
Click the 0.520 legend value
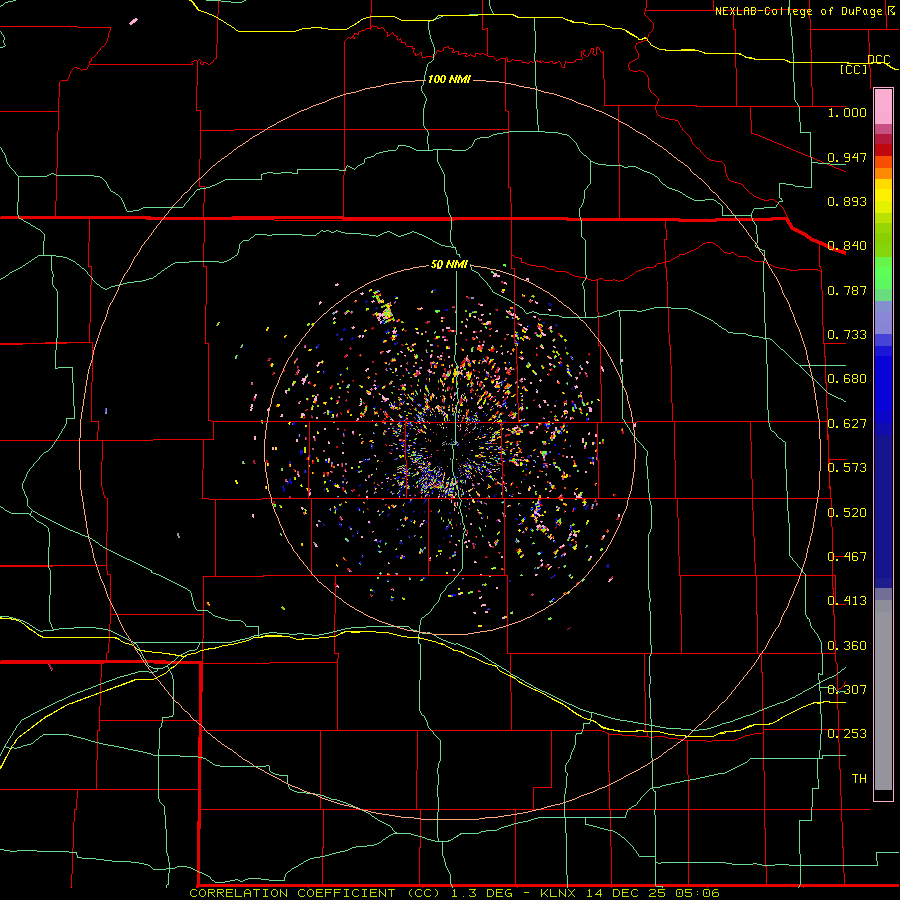[847, 513]
